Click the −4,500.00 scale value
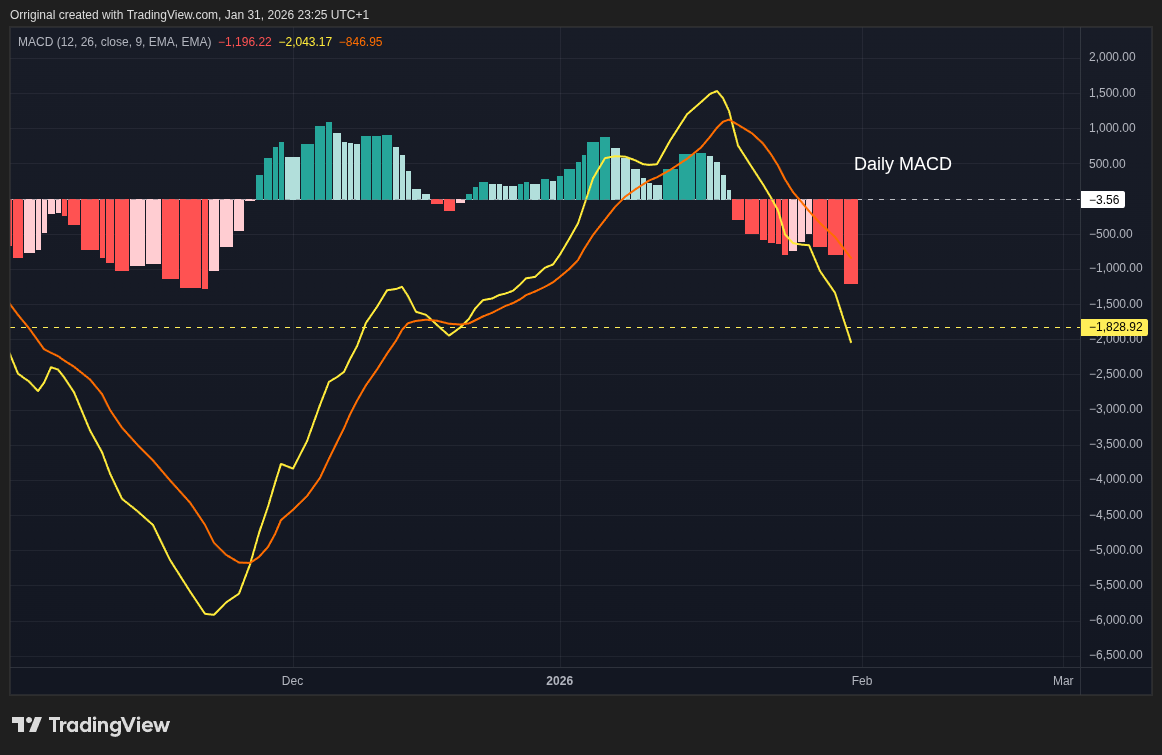This screenshot has width=1162, height=755. 1115,515
